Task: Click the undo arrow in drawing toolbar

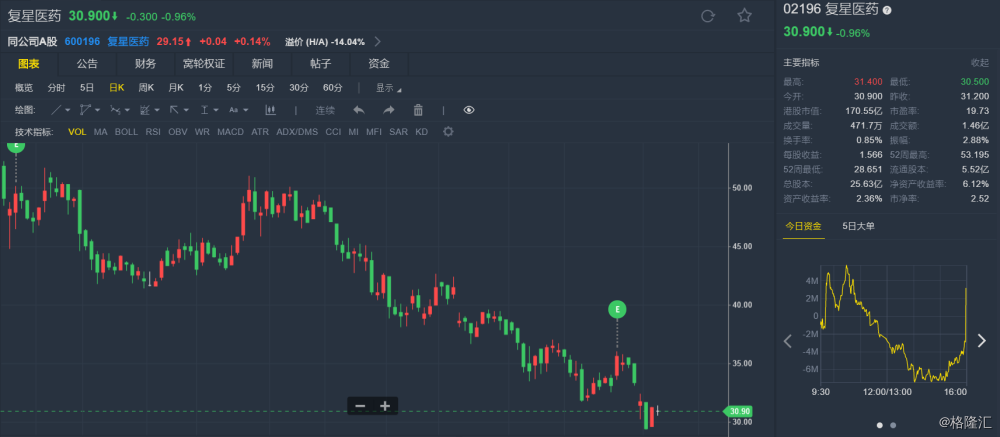Action: [x=359, y=110]
